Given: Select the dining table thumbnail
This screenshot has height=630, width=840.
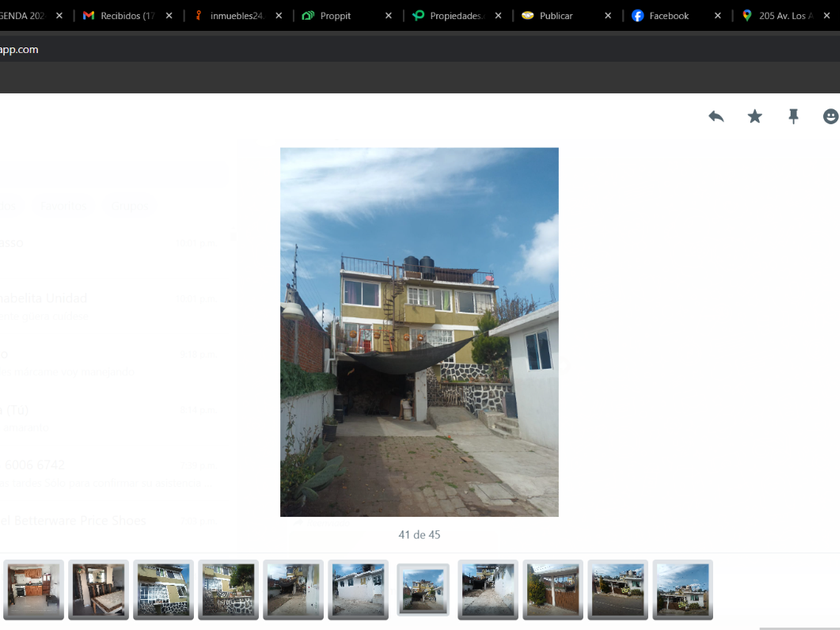Looking at the screenshot, I should [99, 589].
